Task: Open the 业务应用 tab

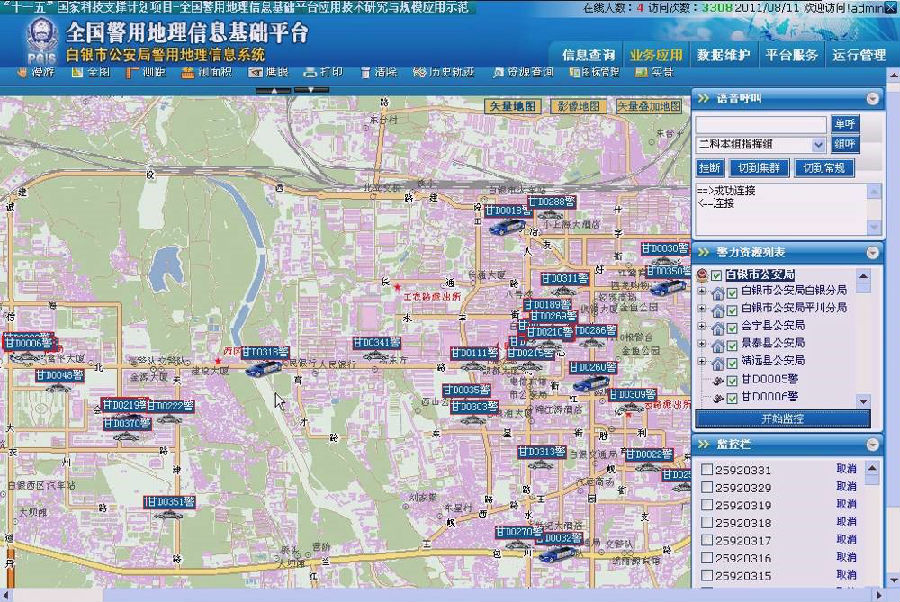Action: tap(656, 55)
